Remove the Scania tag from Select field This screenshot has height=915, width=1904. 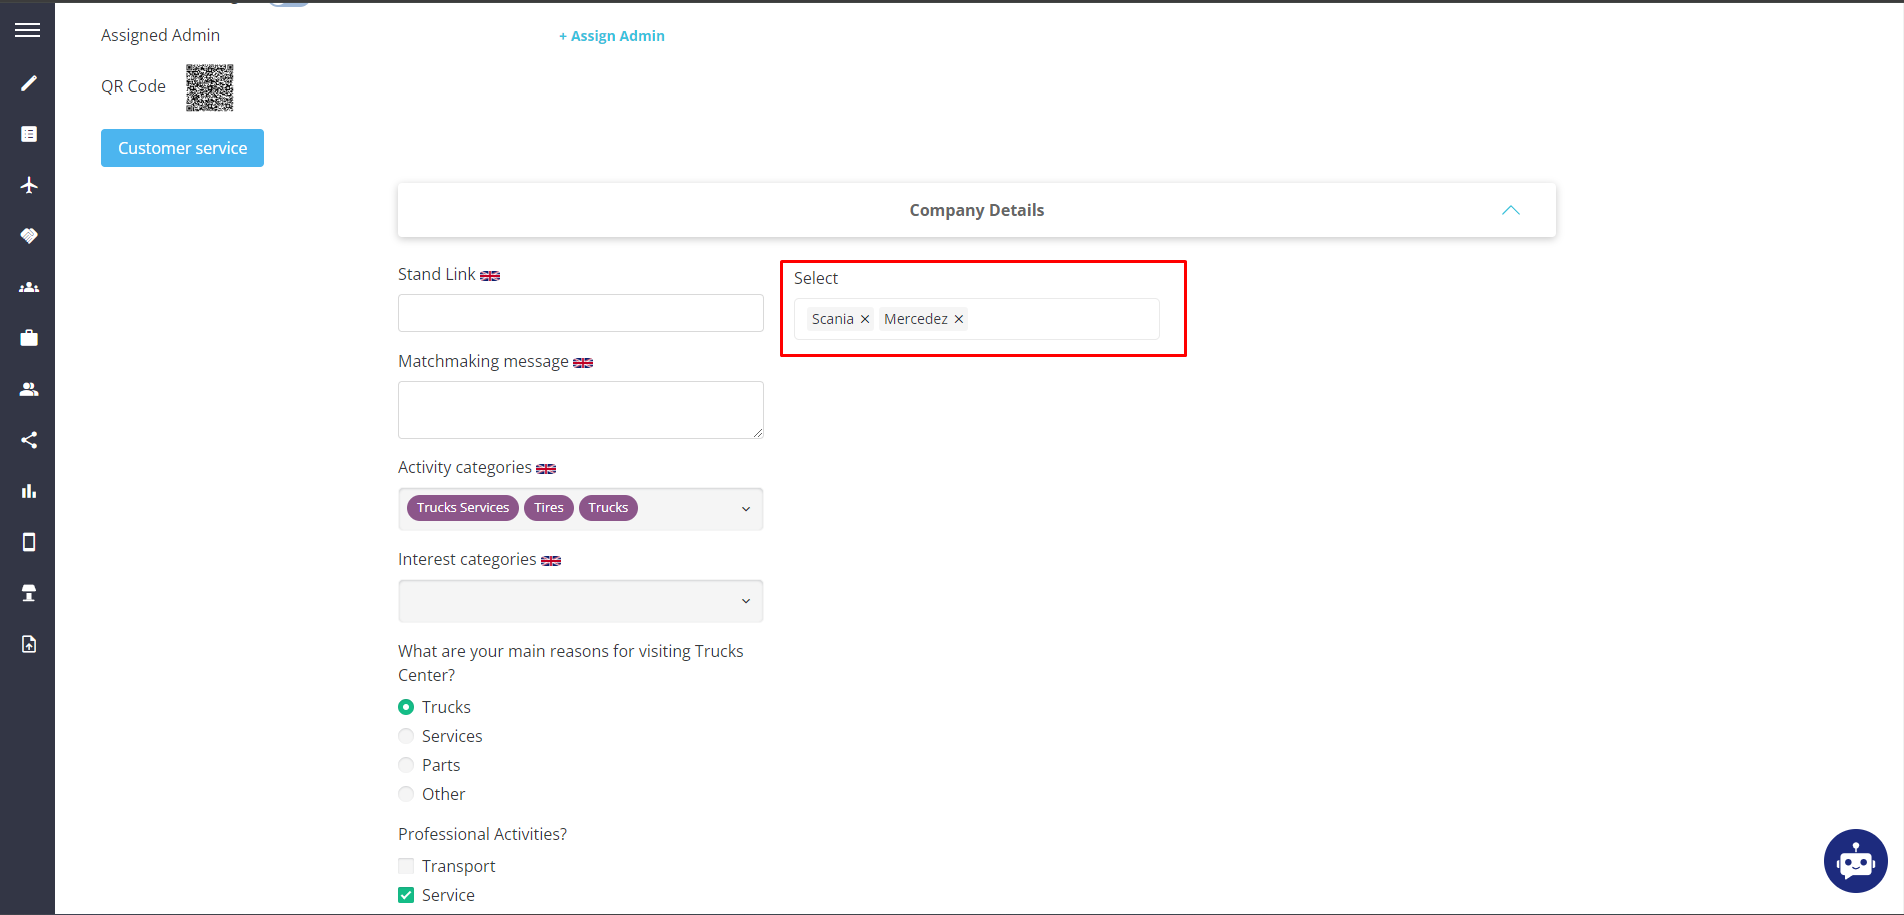click(x=865, y=318)
